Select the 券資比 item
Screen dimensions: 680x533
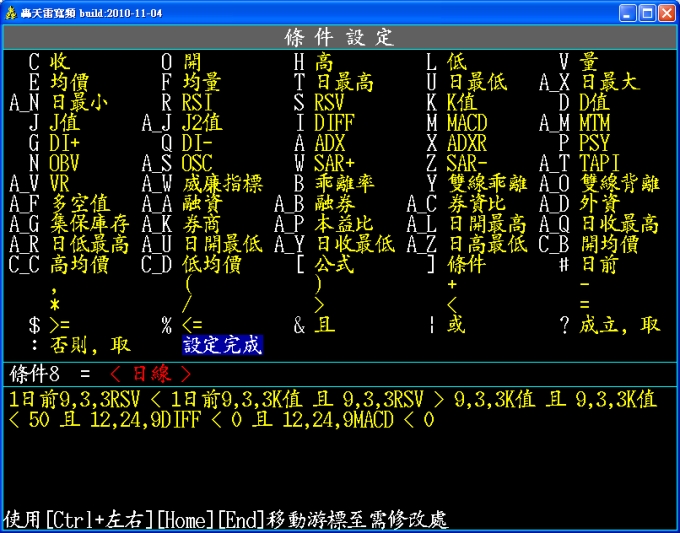(x=477, y=204)
